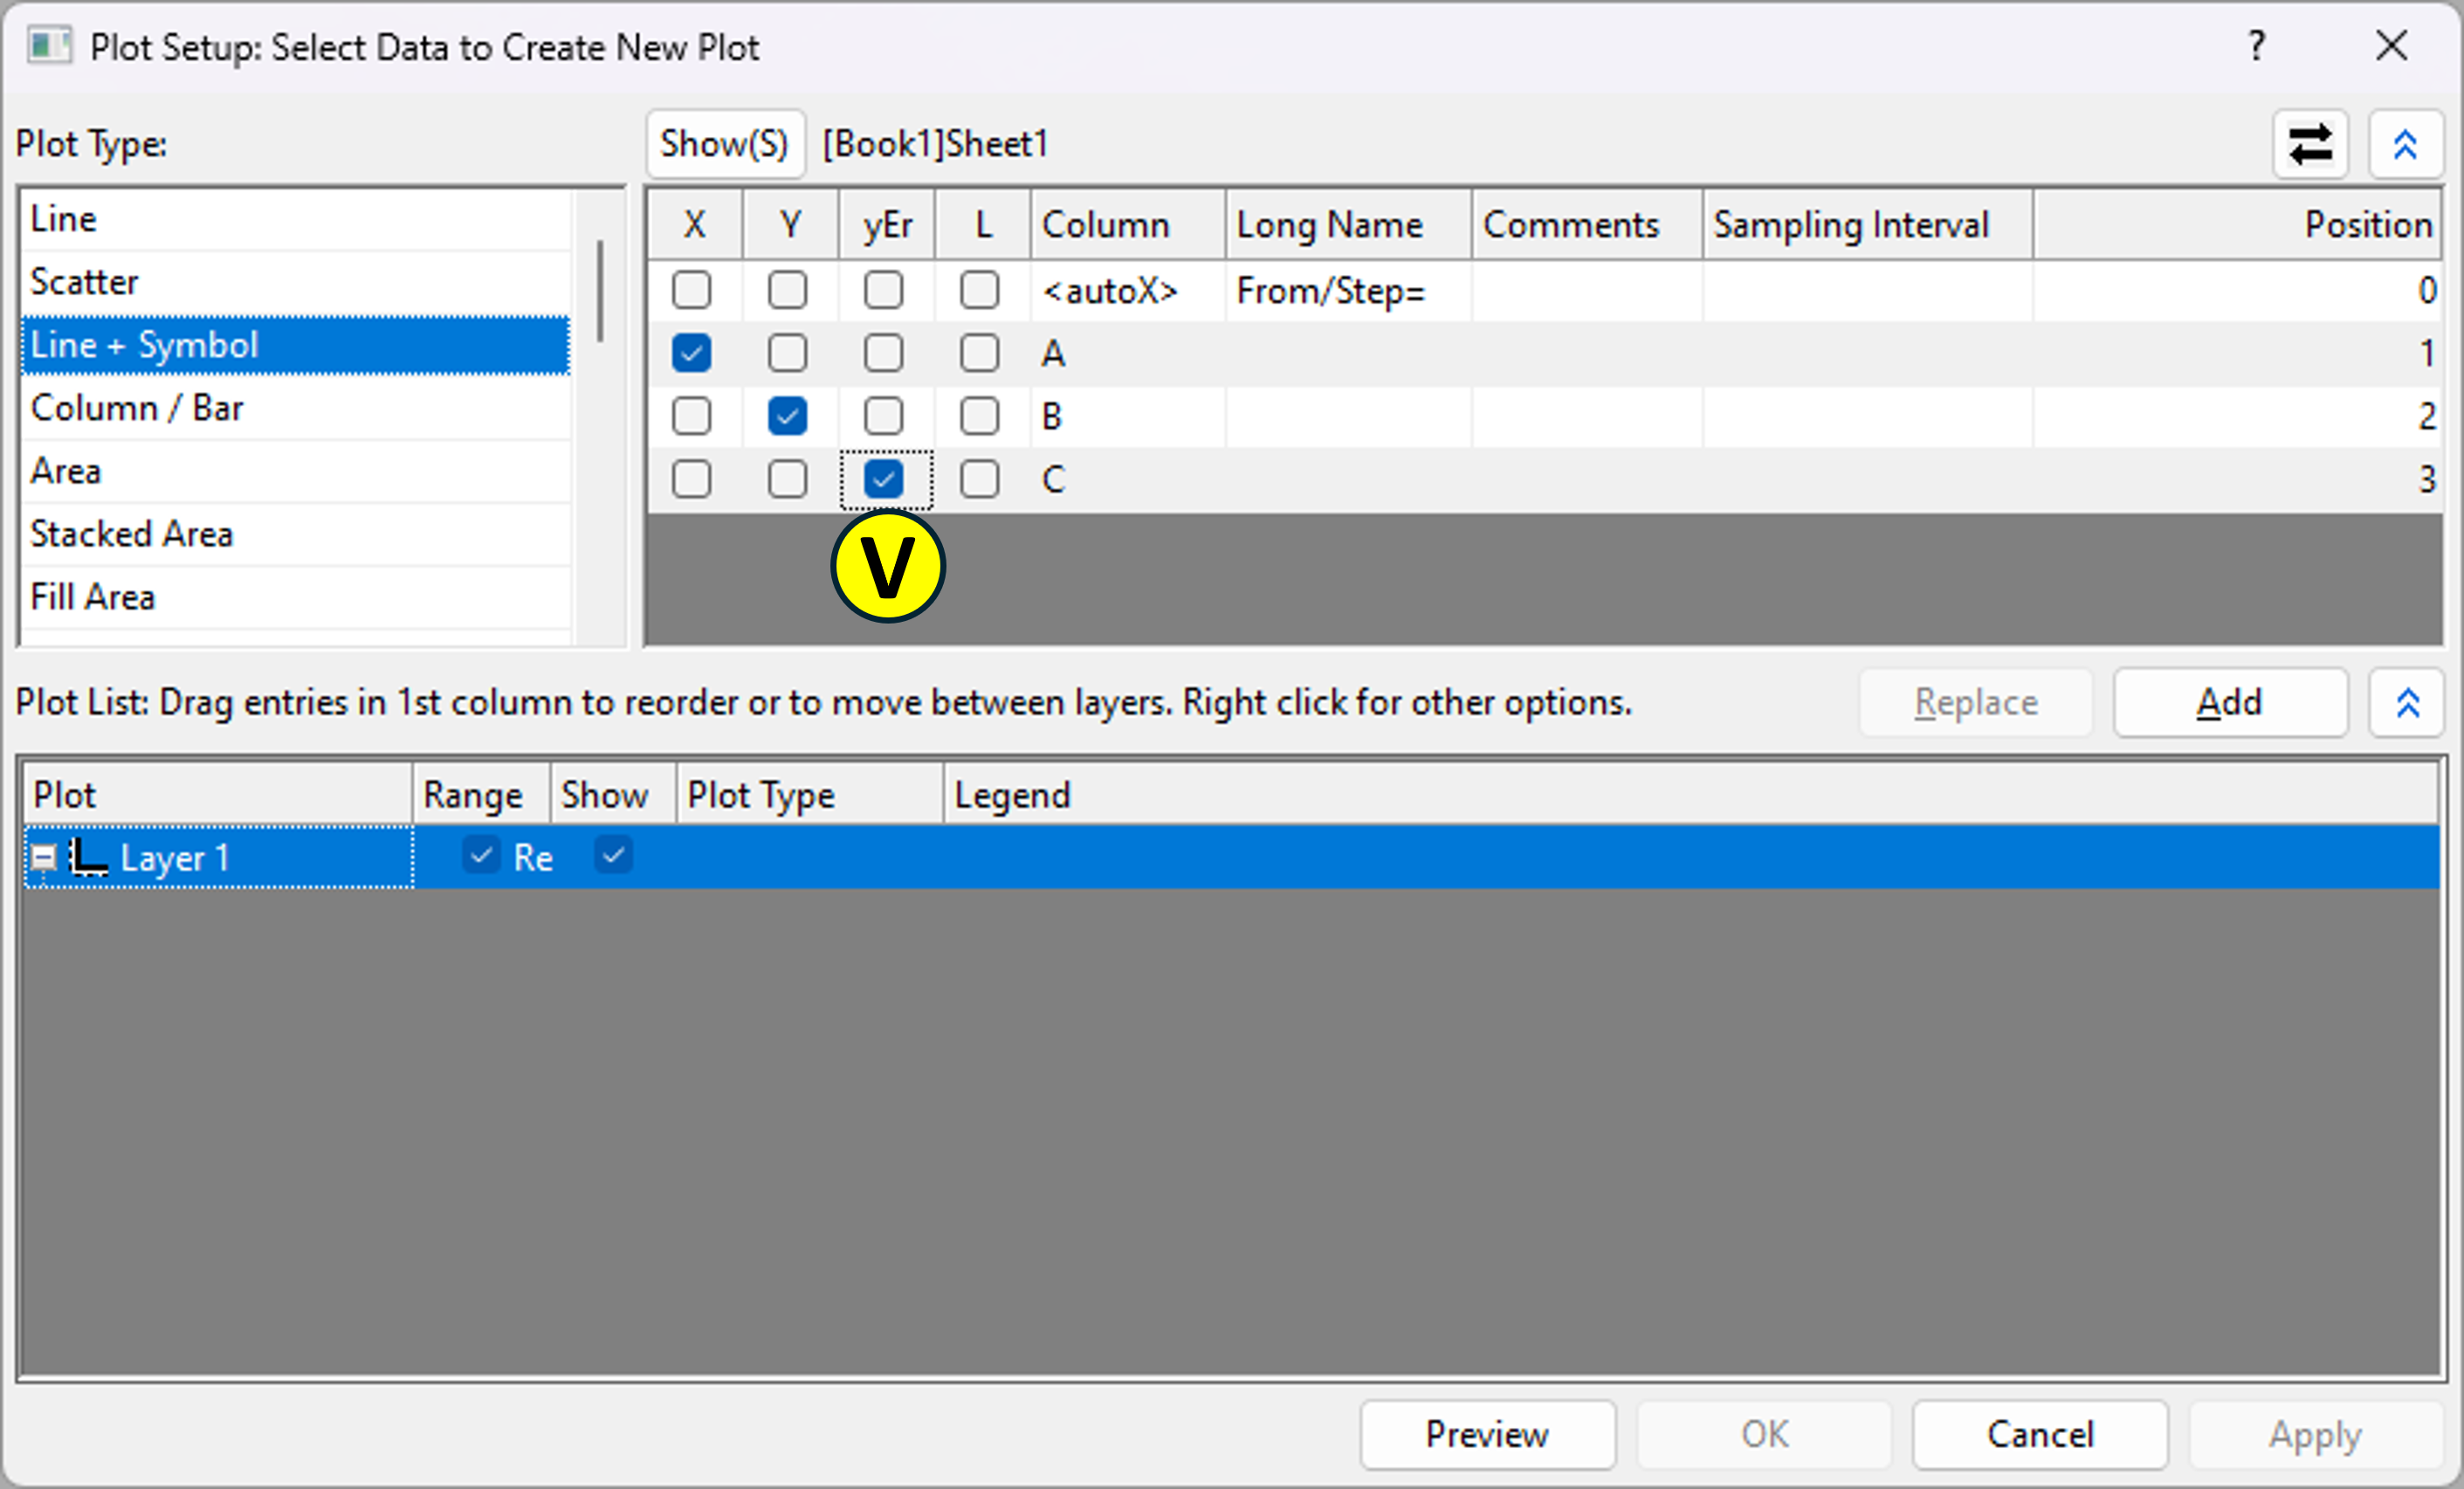Click the Show(S) button
The height and width of the screenshot is (1489, 2464).
coord(724,145)
